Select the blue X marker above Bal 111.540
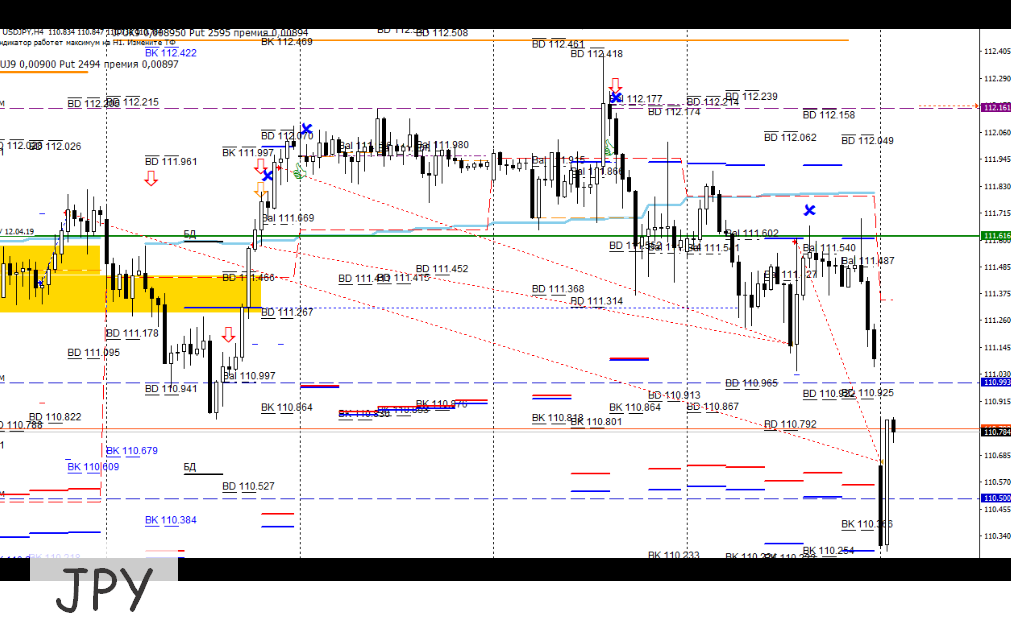Viewport: 1011px width, 633px height. coord(809,209)
